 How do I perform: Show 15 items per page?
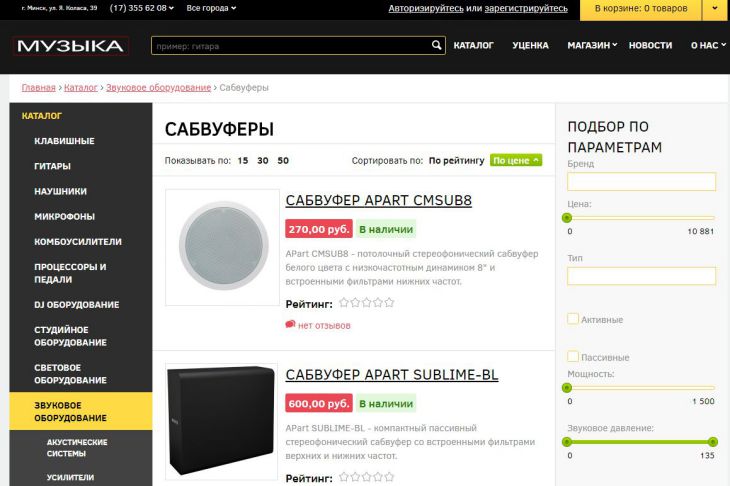(x=243, y=160)
